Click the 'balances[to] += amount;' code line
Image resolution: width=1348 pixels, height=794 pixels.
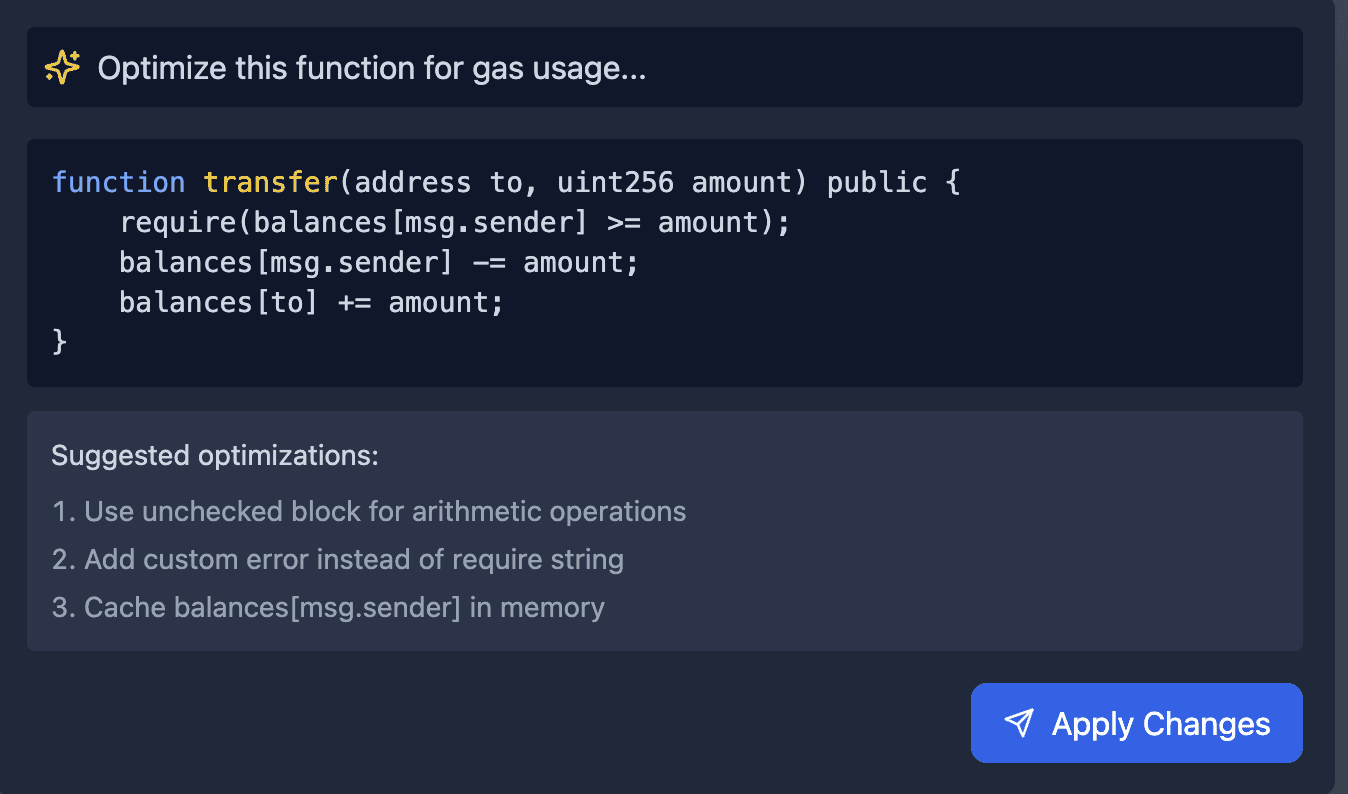(312, 302)
